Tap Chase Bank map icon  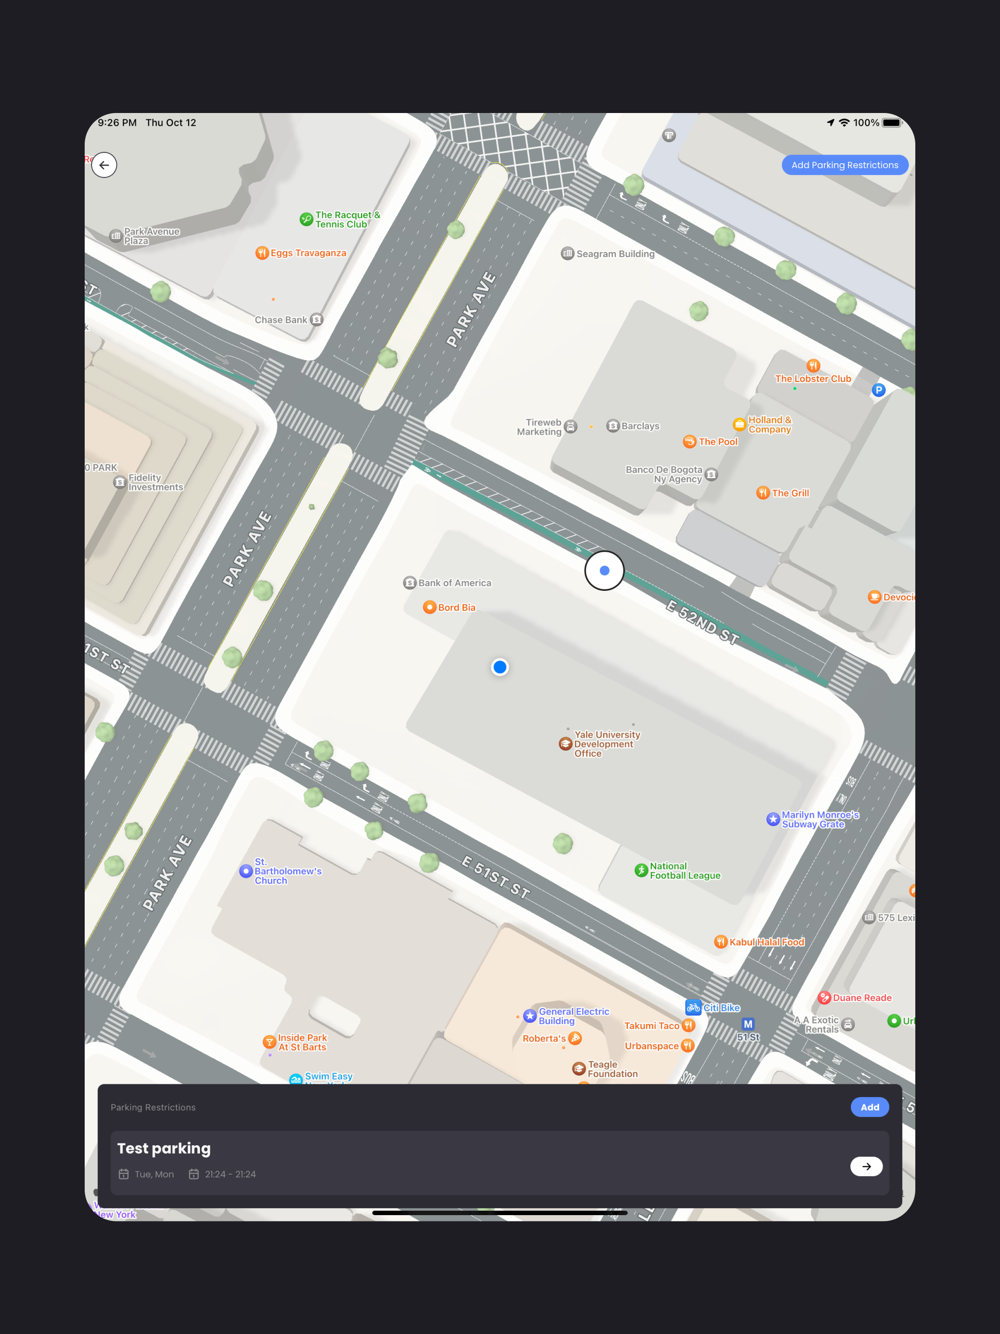pyautogui.click(x=317, y=320)
